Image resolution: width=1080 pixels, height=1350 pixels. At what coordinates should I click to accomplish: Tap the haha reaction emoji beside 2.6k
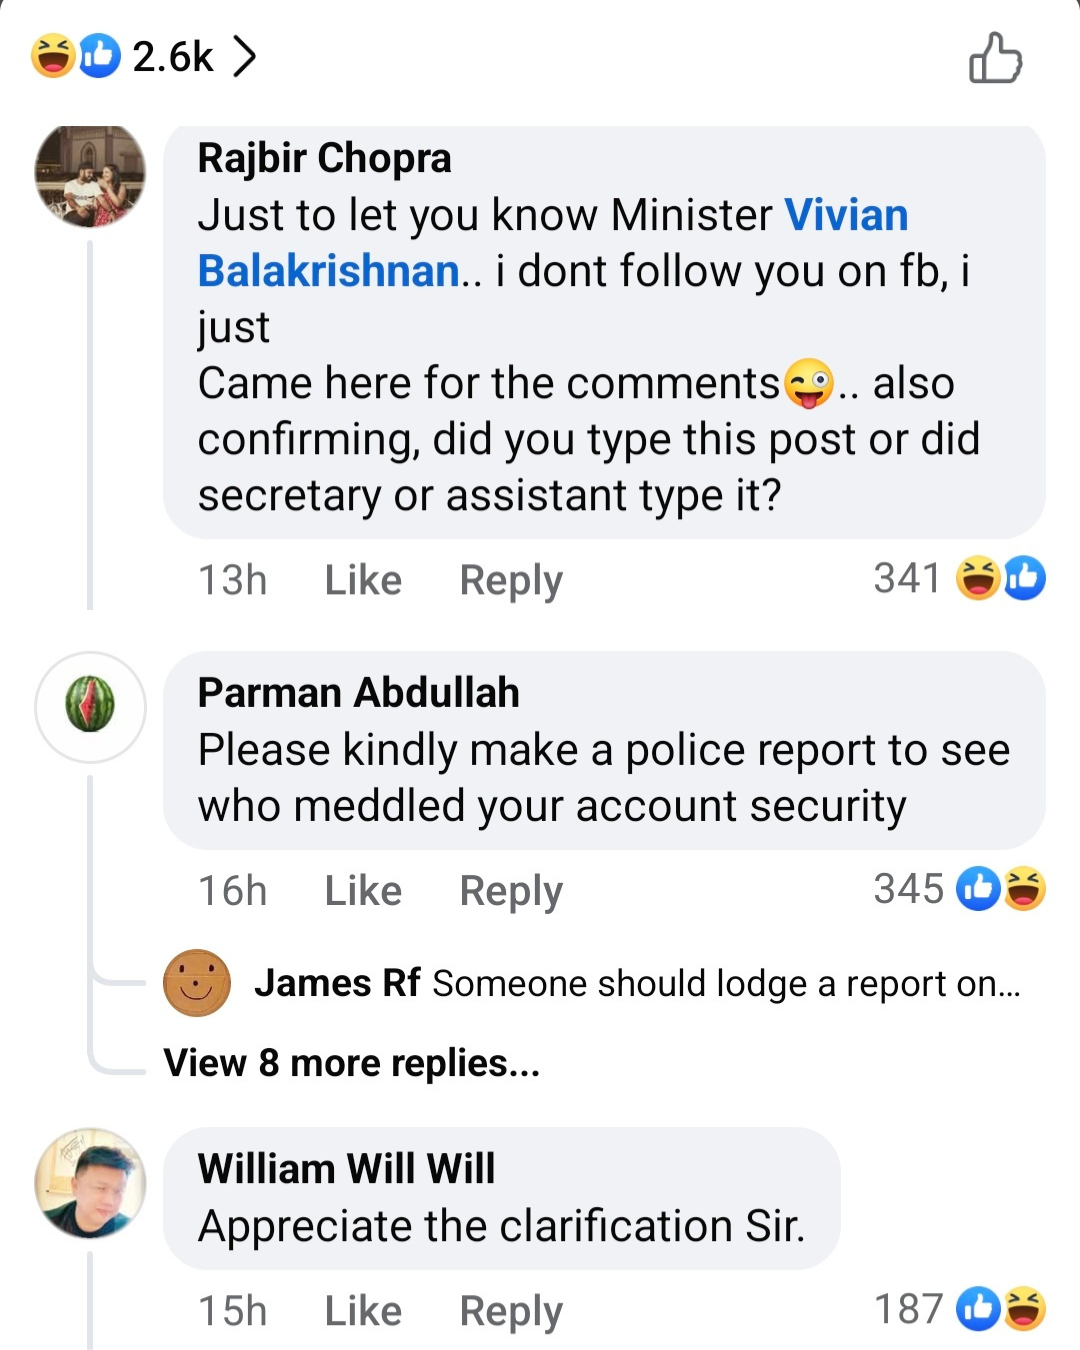tap(53, 56)
